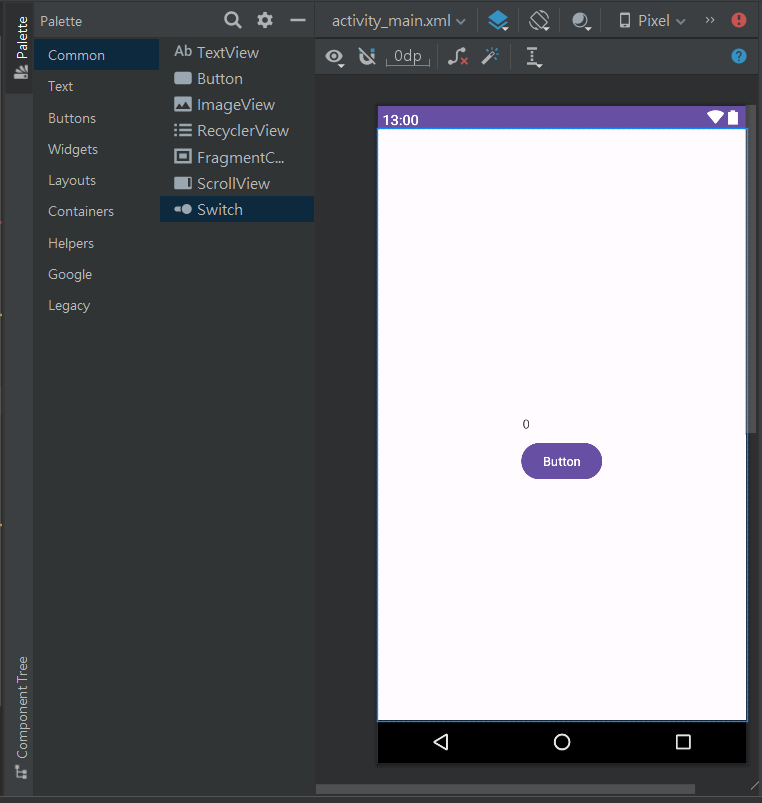Show more toolbar options chevrons
This screenshot has width=762, height=803.
click(x=710, y=20)
